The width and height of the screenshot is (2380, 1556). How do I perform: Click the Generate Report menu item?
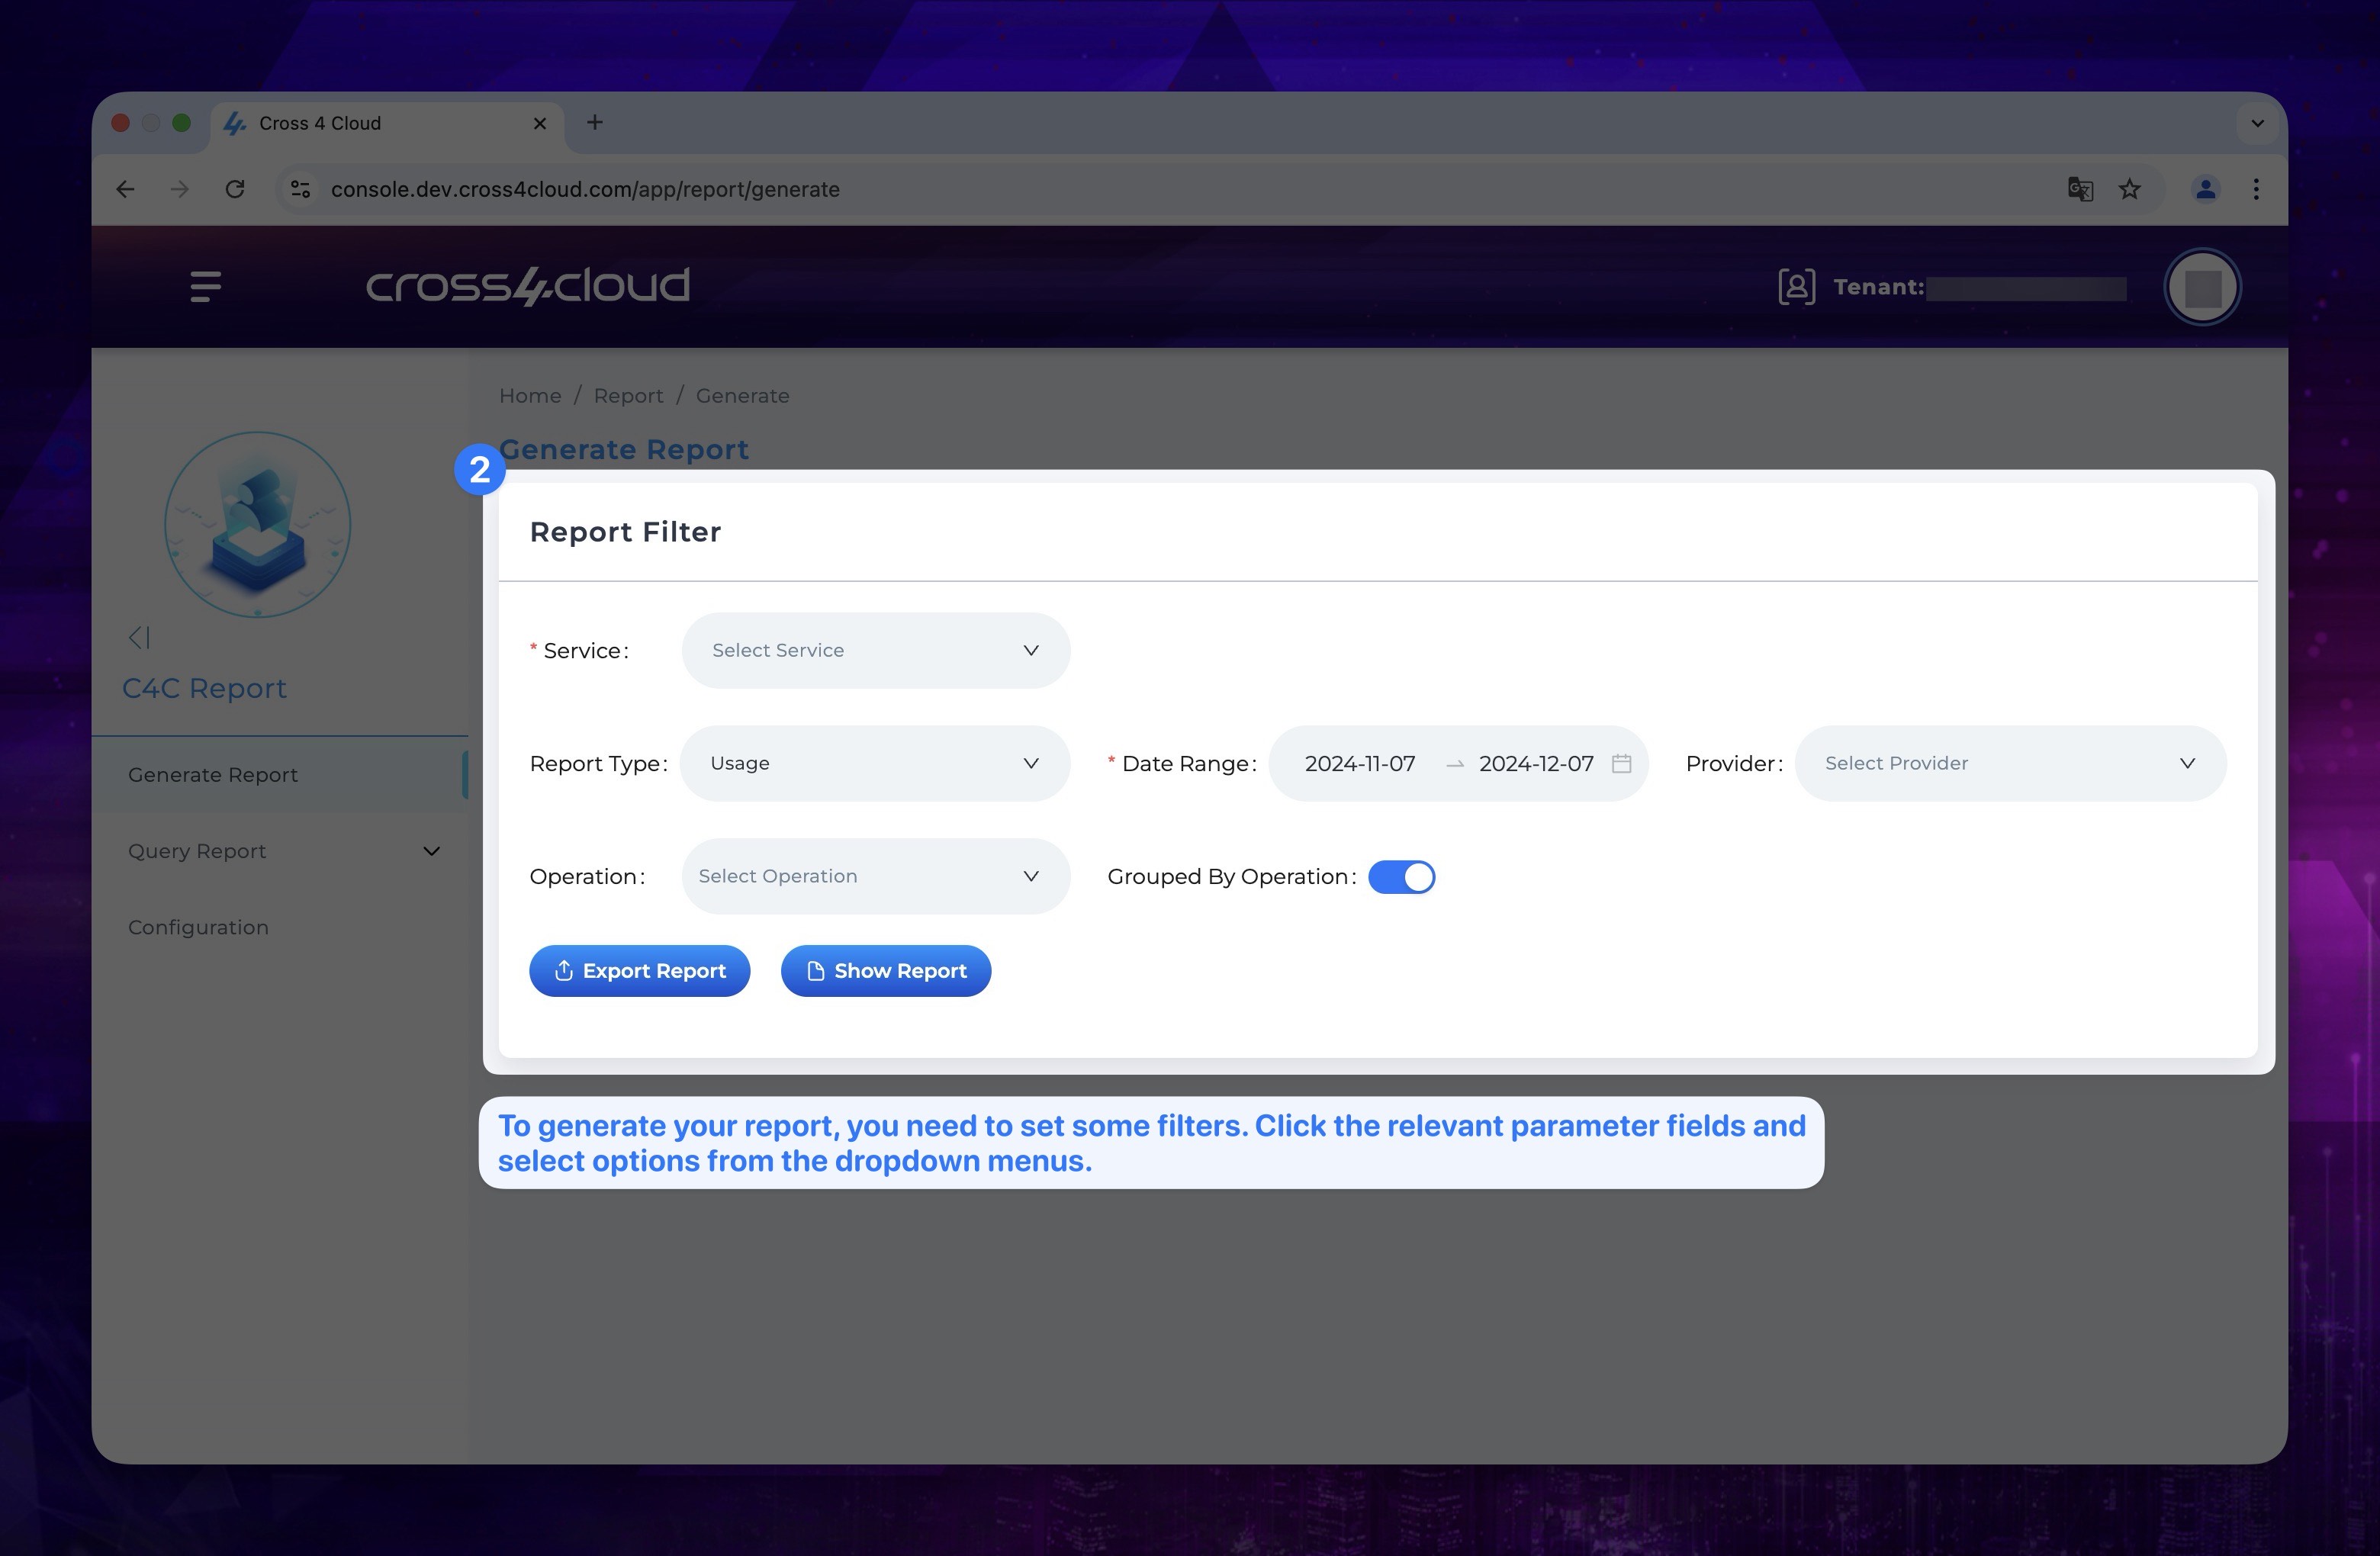212,773
